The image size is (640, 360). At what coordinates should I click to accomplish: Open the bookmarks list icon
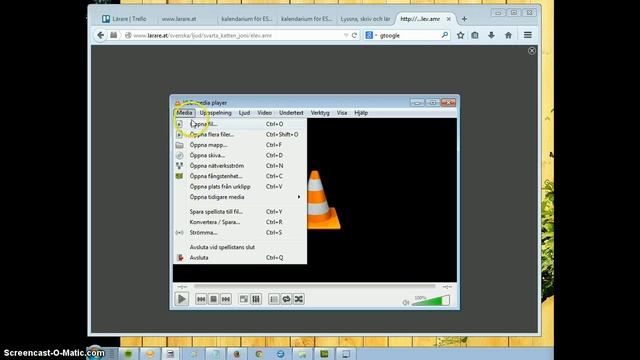(475, 36)
